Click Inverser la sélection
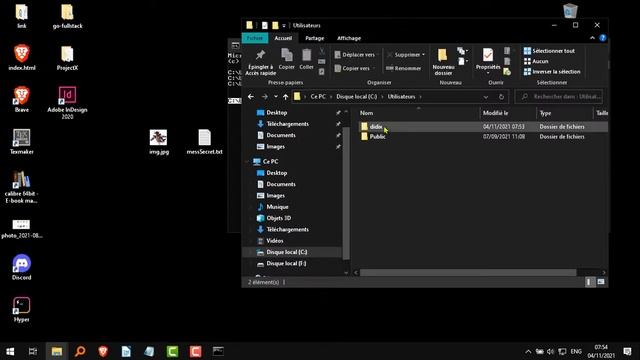The width and height of the screenshot is (640, 360). pos(552,71)
